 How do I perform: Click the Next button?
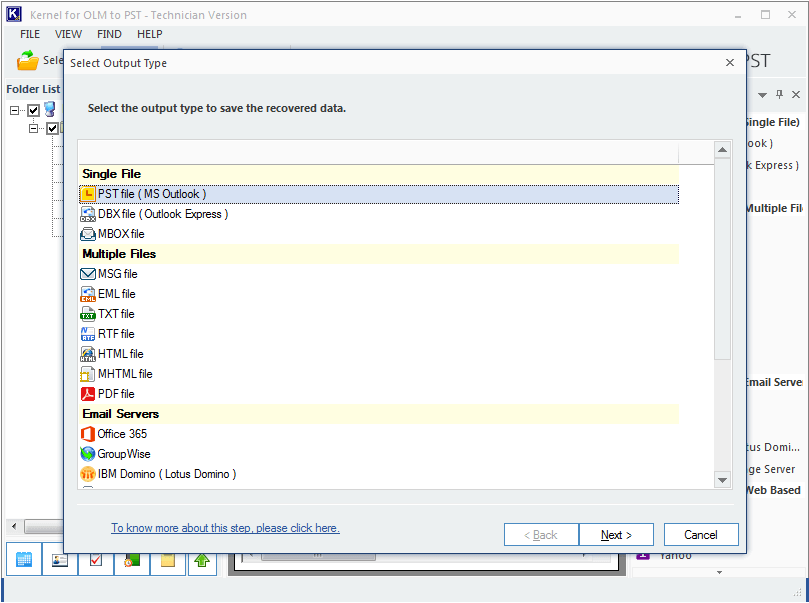(616, 535)
